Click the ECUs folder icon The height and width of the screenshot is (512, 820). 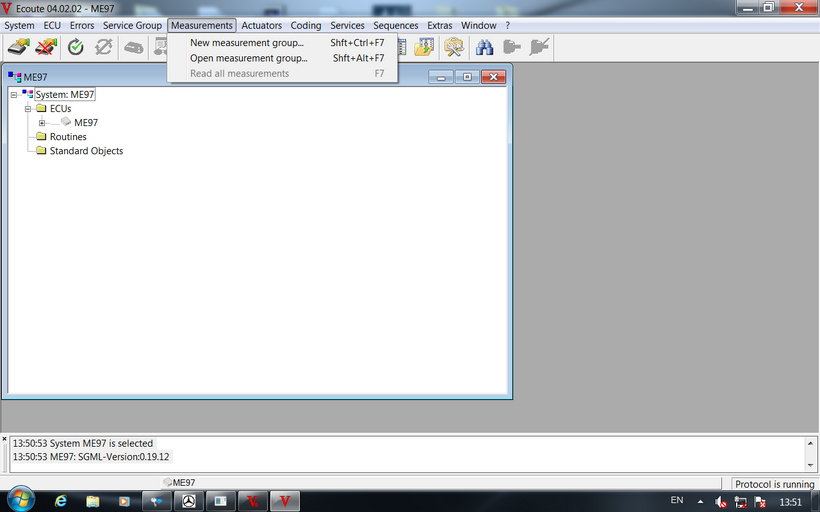click(41, 108)
